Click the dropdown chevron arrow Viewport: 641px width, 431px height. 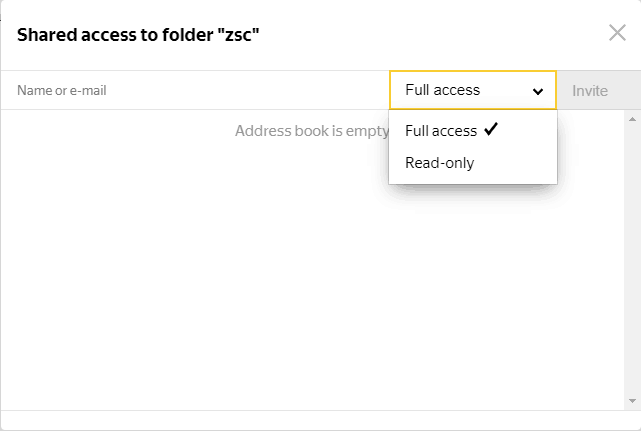tap(539, 91)
